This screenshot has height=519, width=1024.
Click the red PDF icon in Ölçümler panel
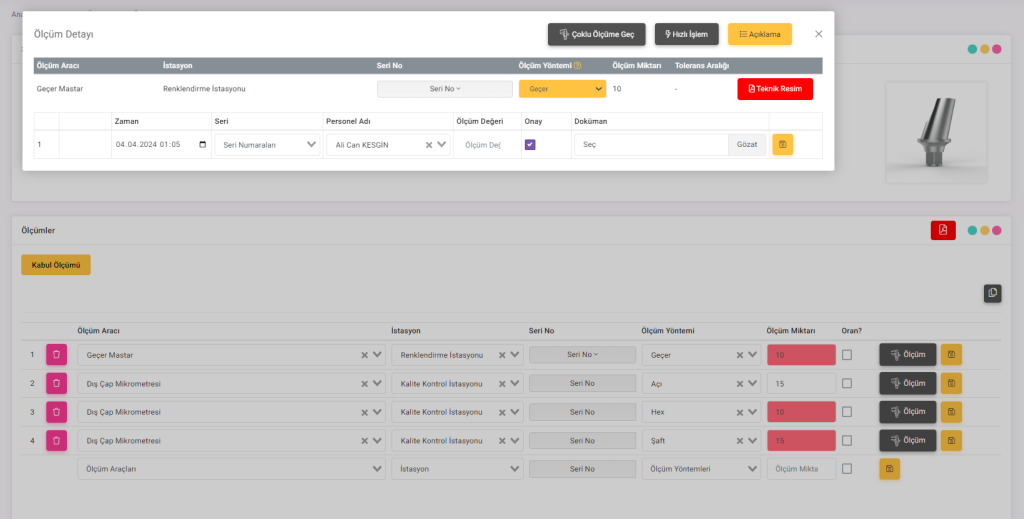(x=942, y=230)
